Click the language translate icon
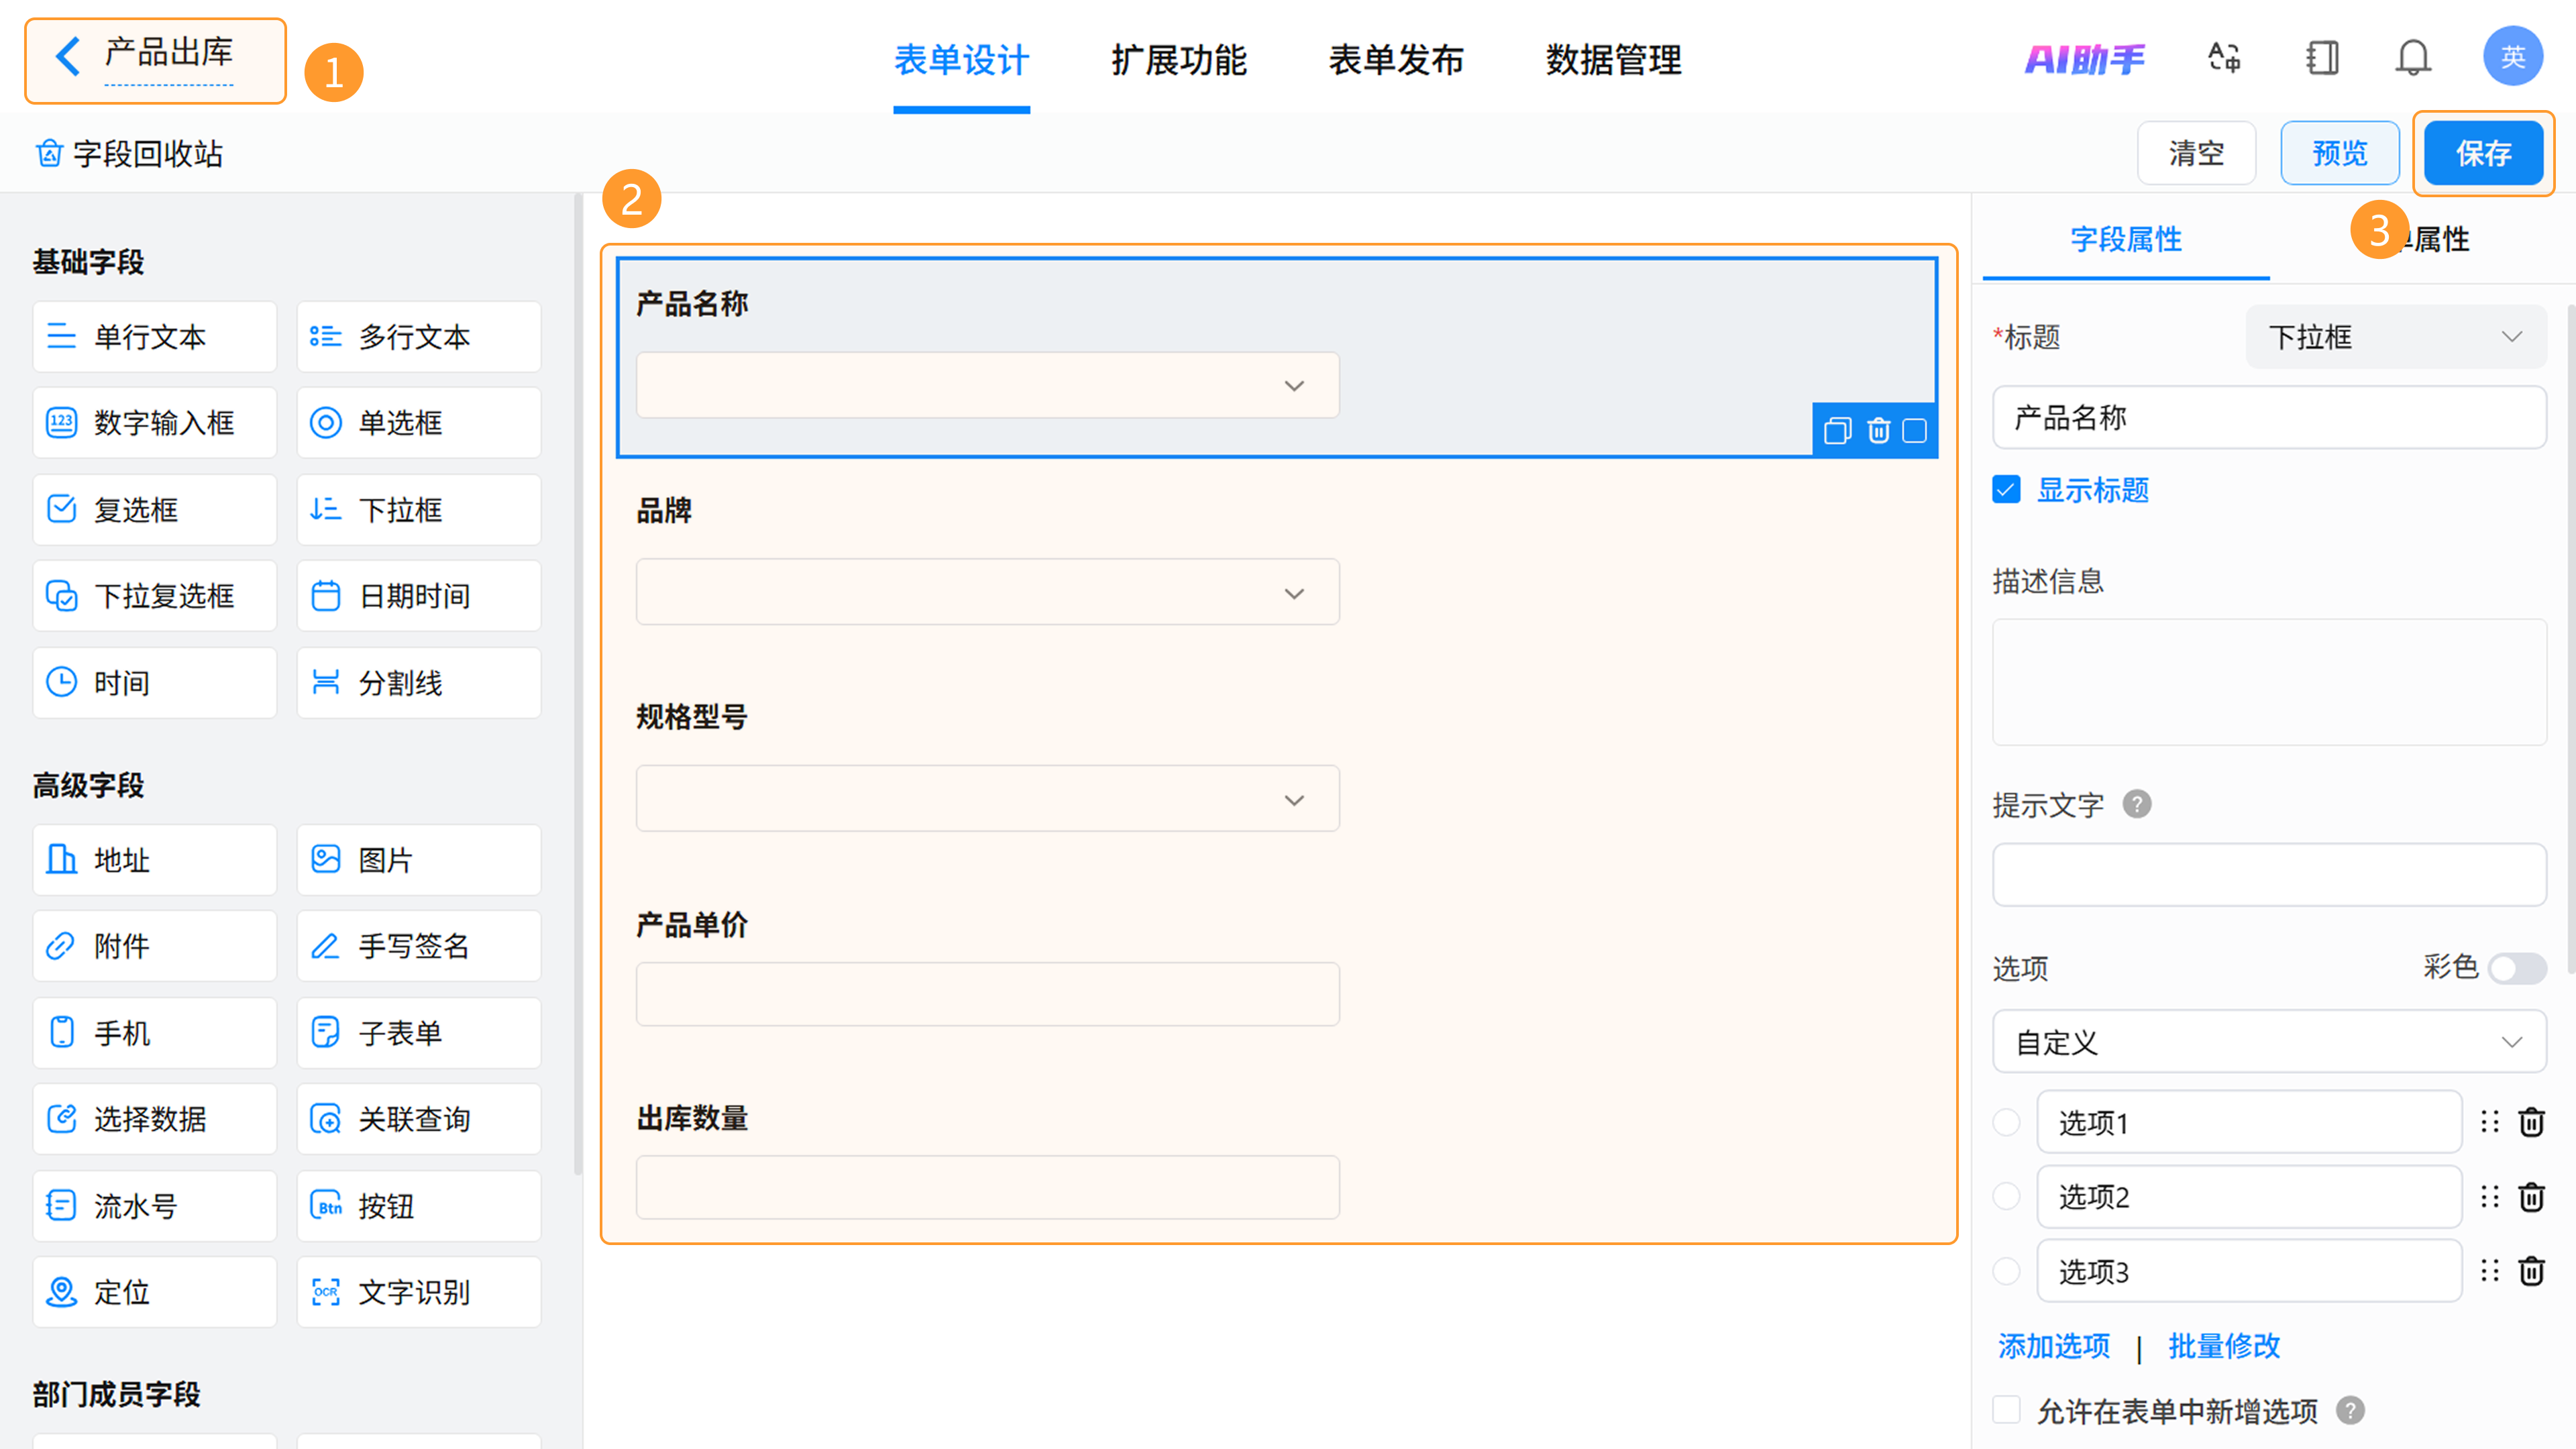2576x1449 pixels. click(x=2224, y=58)
